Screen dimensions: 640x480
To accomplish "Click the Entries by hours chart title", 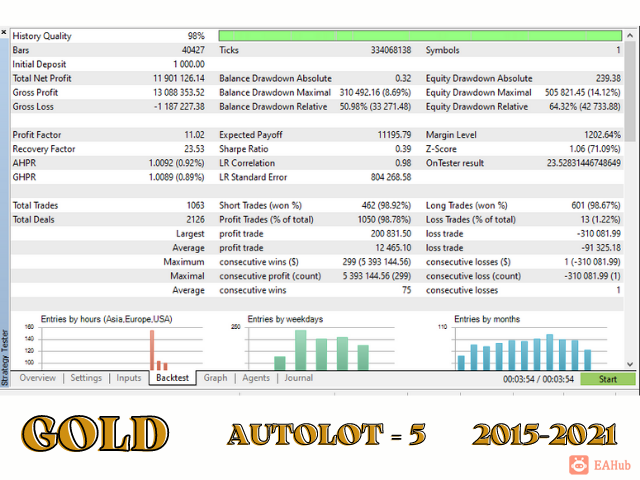I will point(107,319).
